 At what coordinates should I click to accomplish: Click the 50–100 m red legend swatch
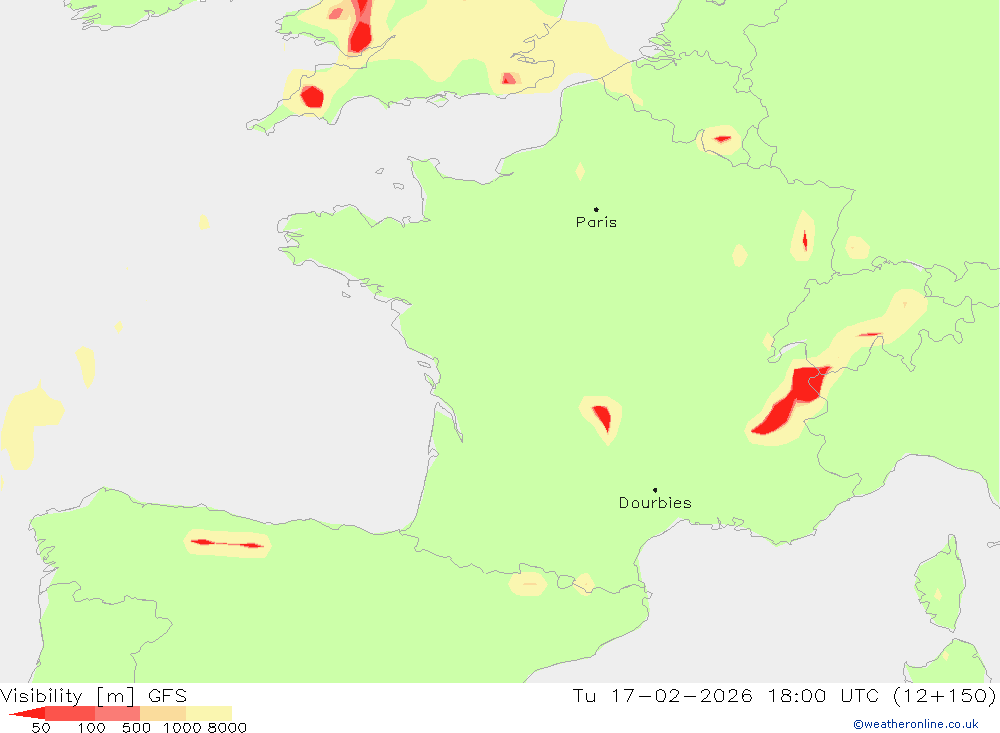pyautogui.click(x=70, y=713)
